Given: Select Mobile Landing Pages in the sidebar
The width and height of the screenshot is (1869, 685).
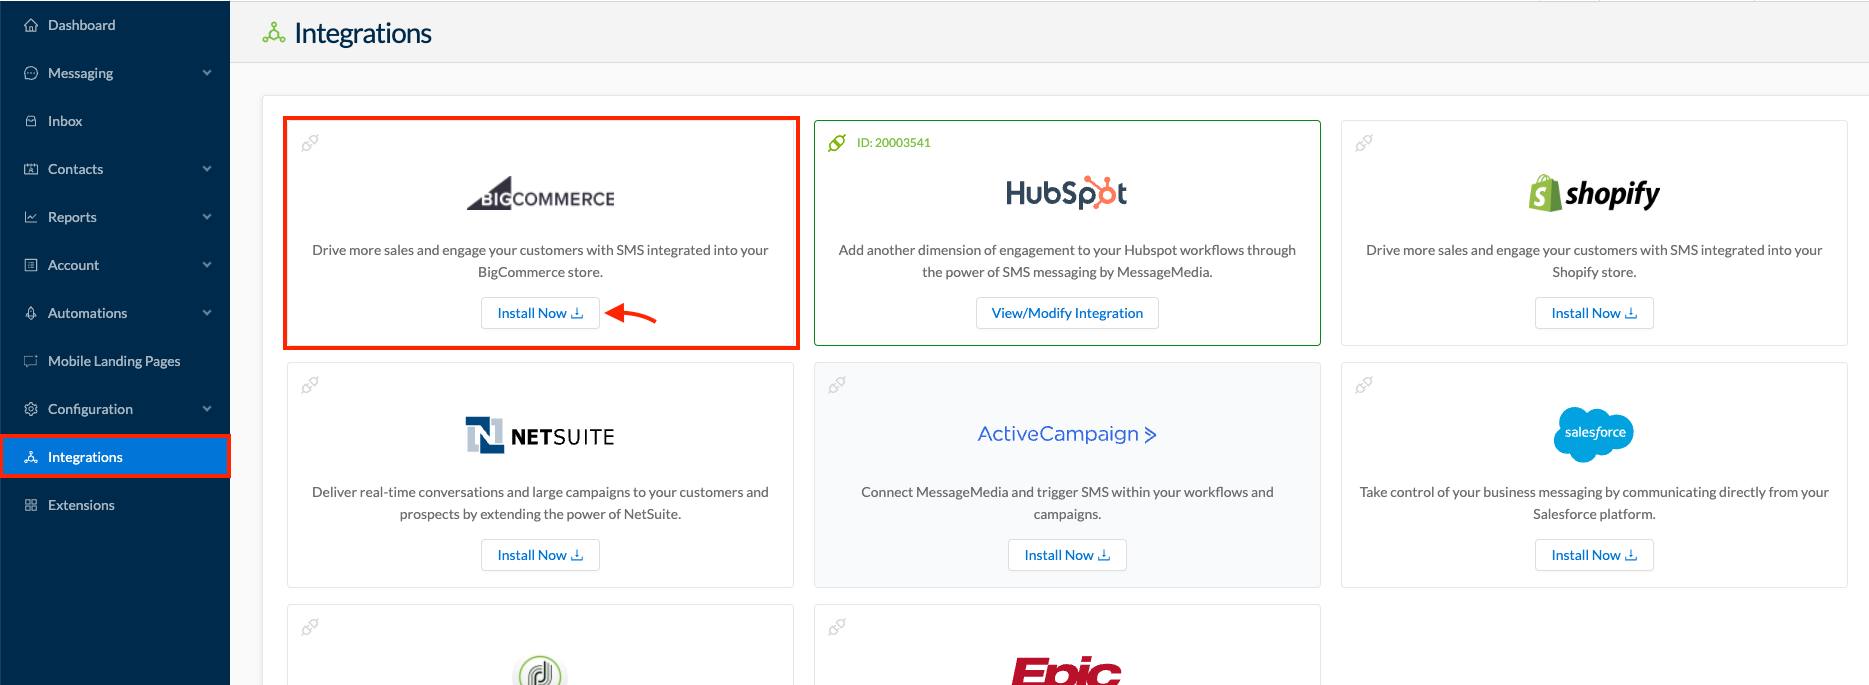Looking at the screenshot, I should (x=114, y=361).
